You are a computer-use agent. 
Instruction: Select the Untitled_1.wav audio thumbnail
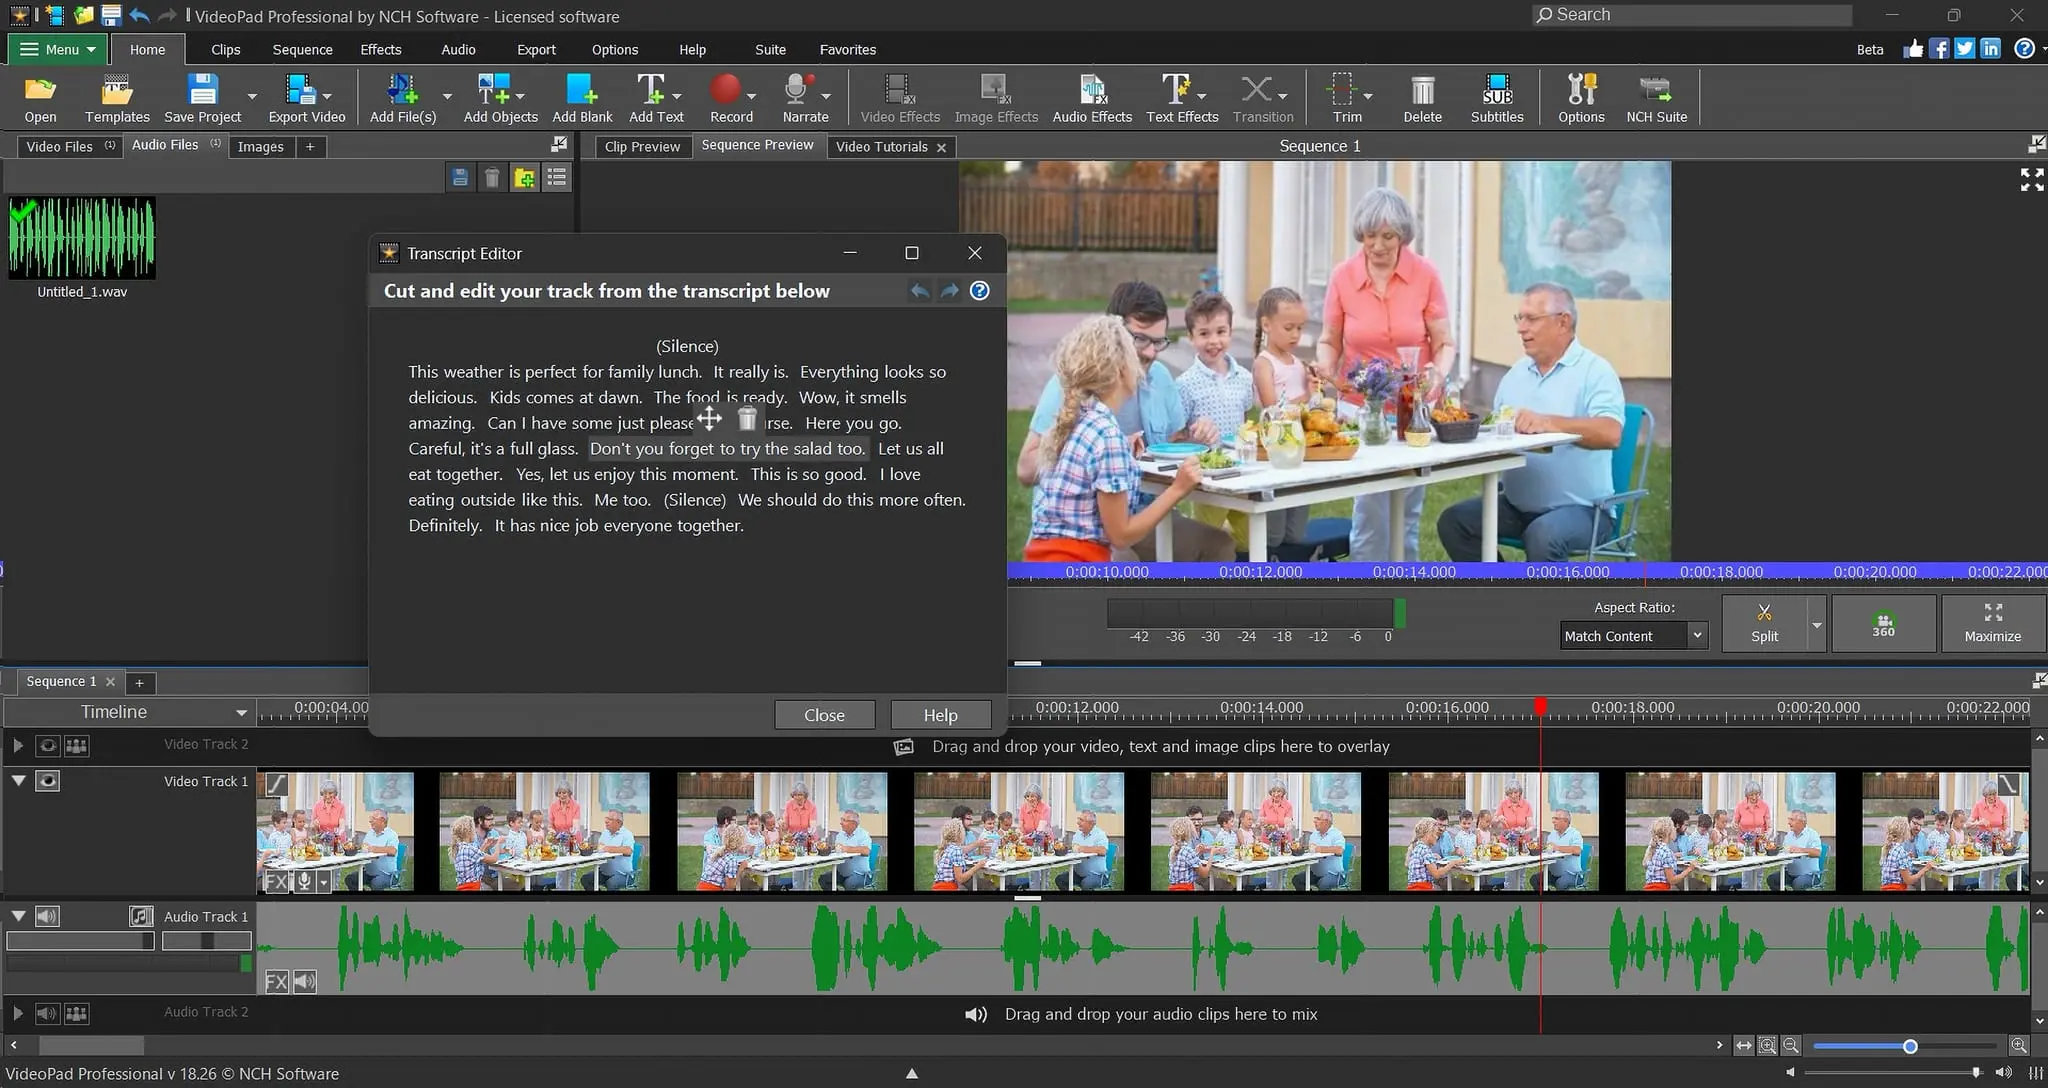coord(82,238)
